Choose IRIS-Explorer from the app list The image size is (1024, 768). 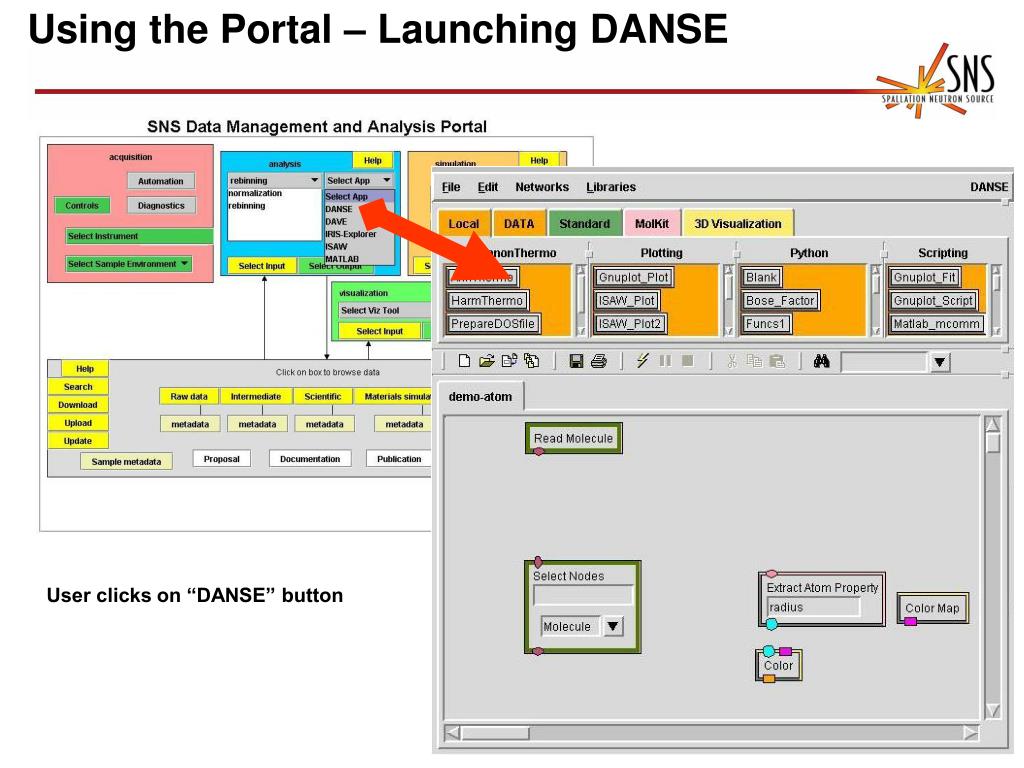pyautogui.click(x=351, y=234)
